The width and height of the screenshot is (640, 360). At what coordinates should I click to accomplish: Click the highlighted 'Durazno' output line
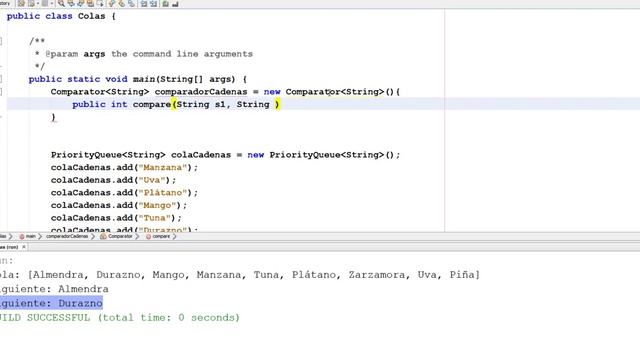pyautogui.click(x=51, y=304)
